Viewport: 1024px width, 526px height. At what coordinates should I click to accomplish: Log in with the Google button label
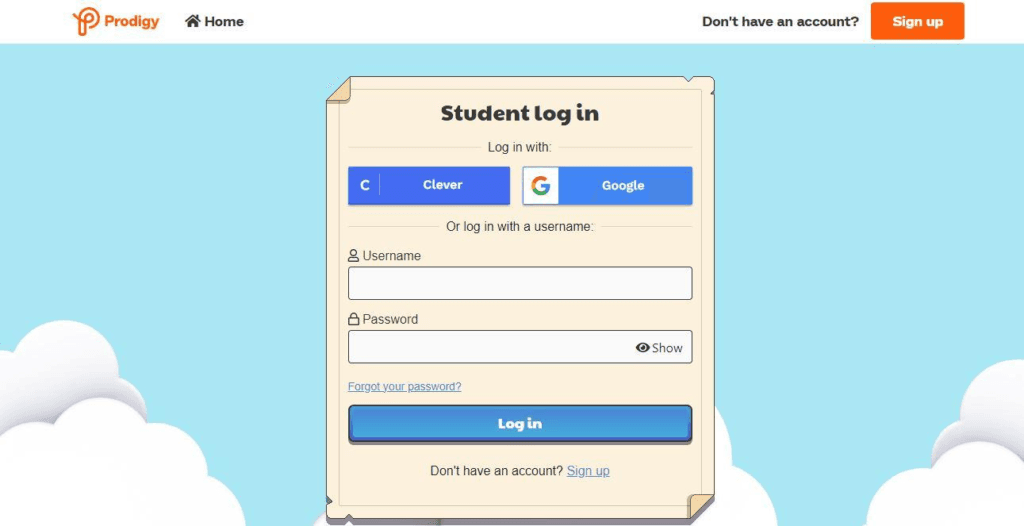click(x=623, y=186)
